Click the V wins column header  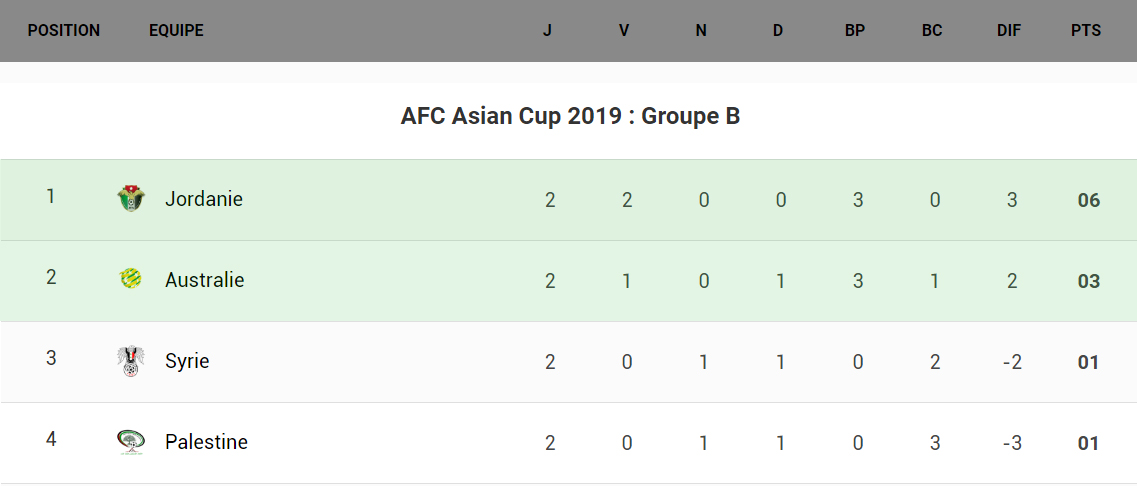(x=624, y=30)
